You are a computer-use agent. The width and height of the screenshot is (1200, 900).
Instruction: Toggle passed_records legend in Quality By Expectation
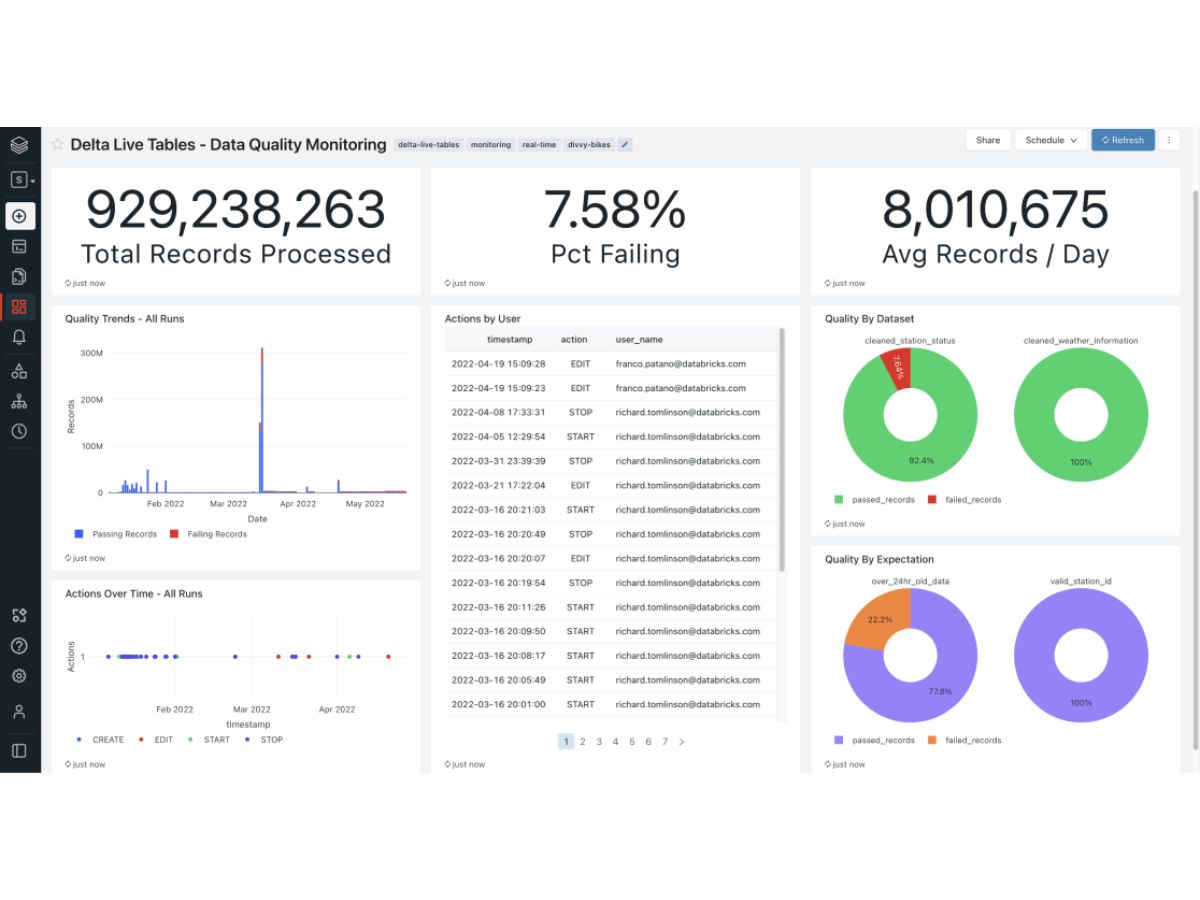pyautogui.click(x=874, y=740)
